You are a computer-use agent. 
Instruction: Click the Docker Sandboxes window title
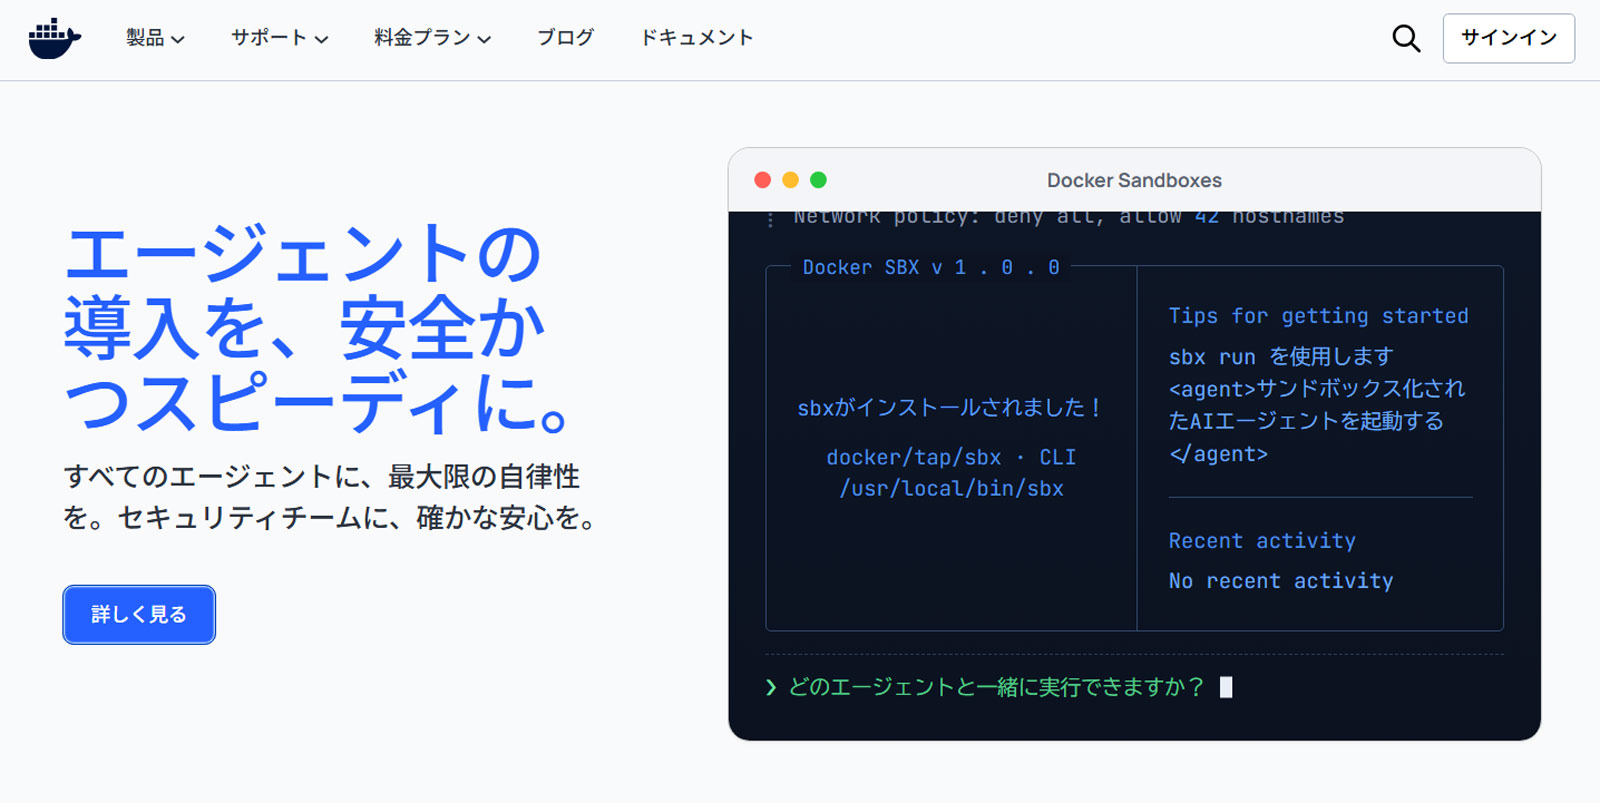pos(1134,180)
